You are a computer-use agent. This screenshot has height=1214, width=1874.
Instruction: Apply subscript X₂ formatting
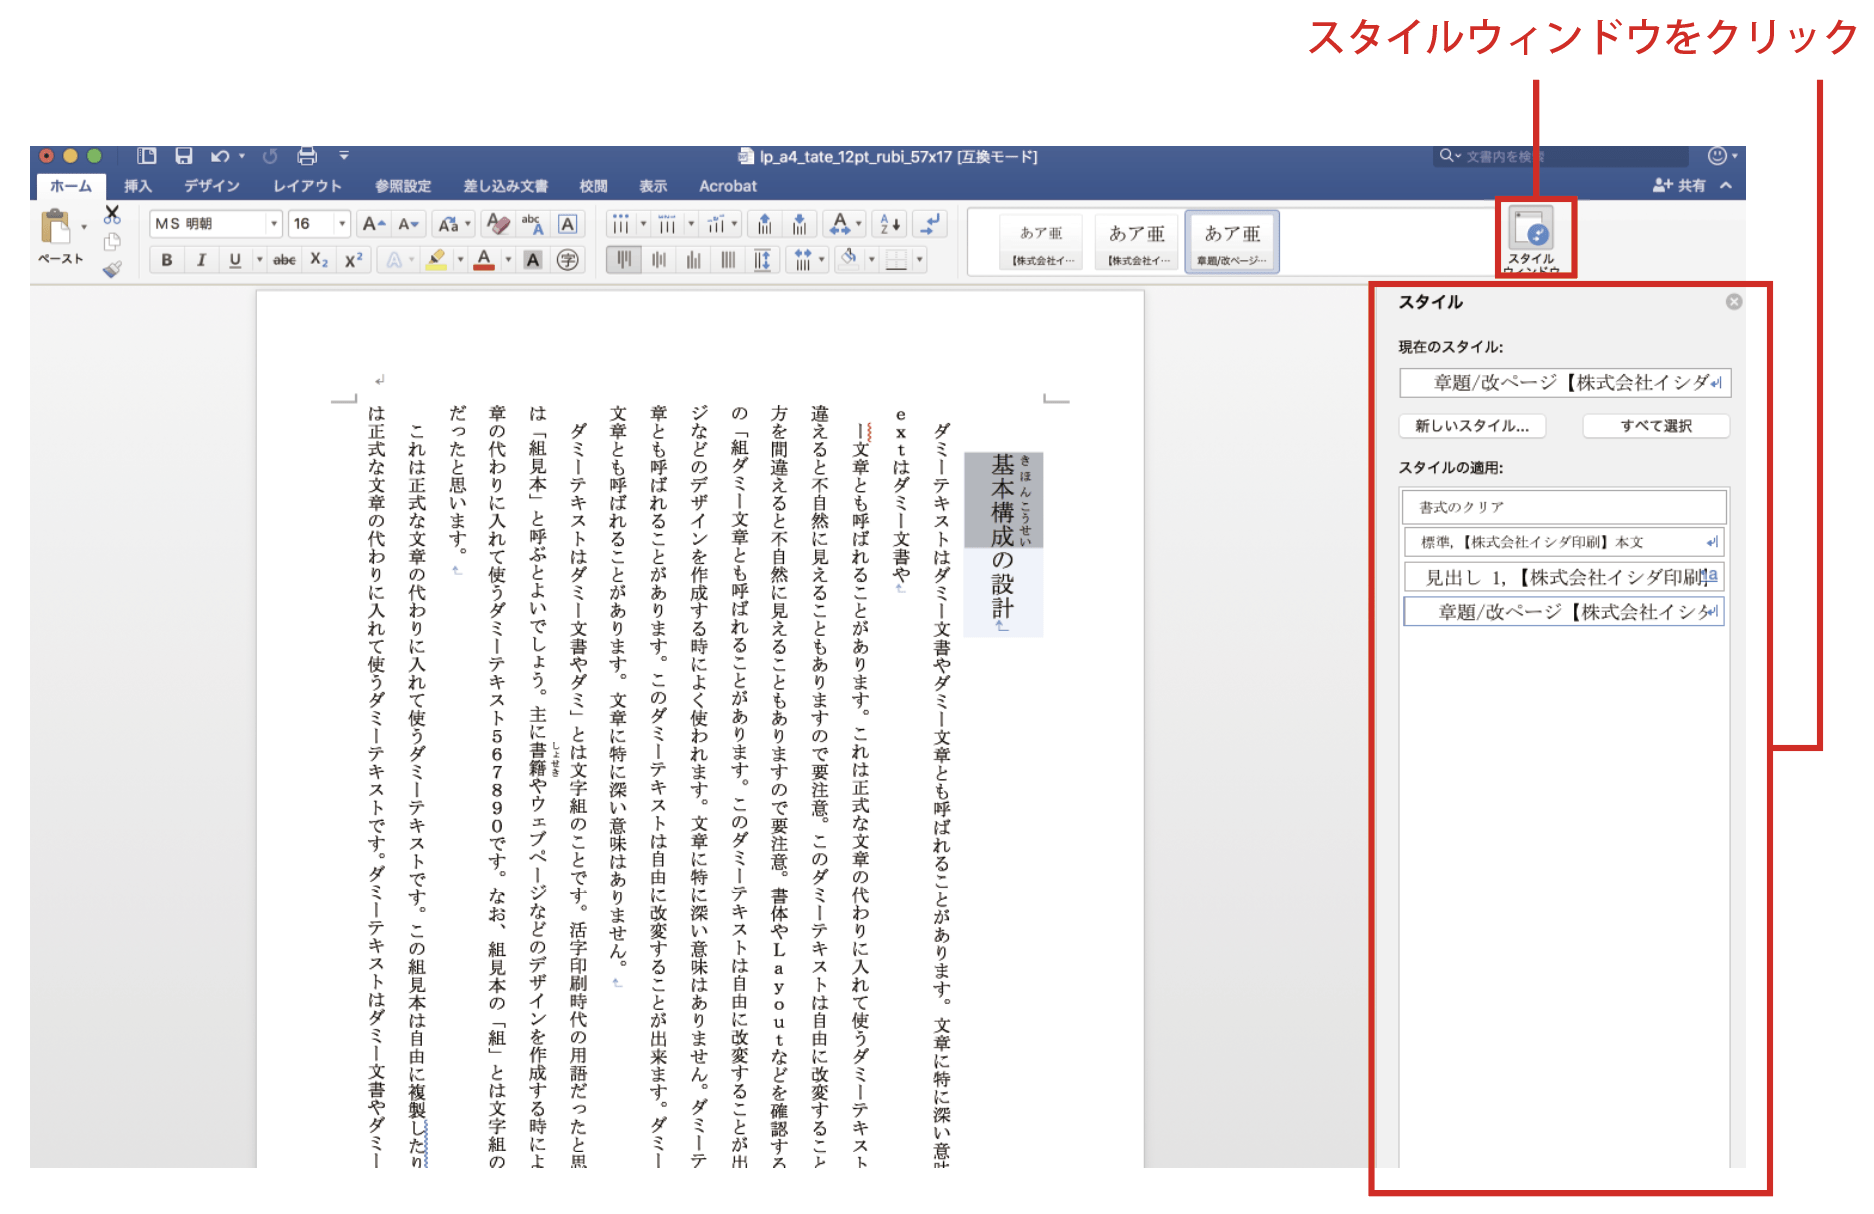click(319, 260)
